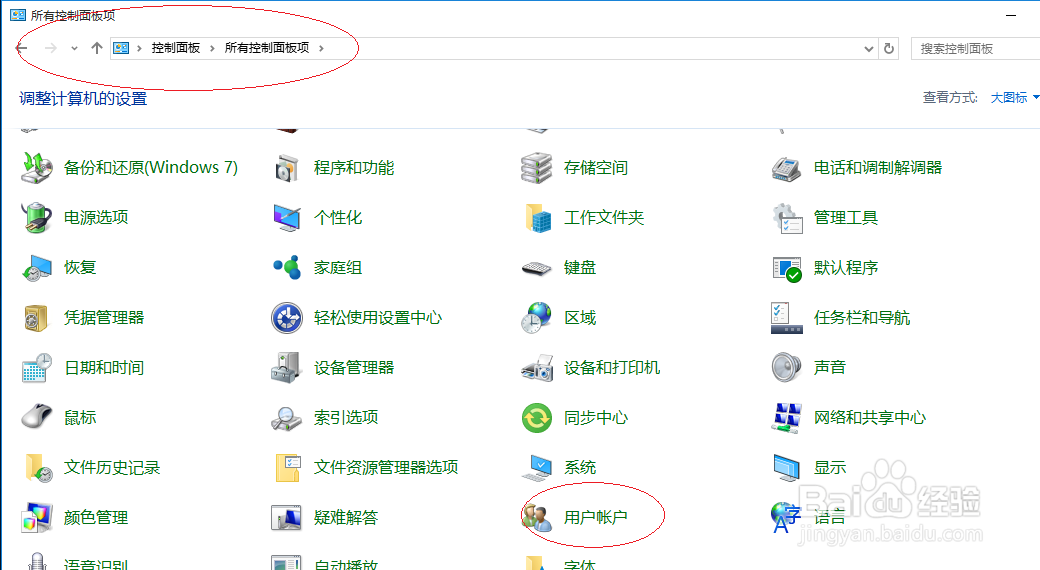This screenshot has width=1040, height=570.
Task: Open the 程序和功能 icon
Action: (x=287, y=167)
